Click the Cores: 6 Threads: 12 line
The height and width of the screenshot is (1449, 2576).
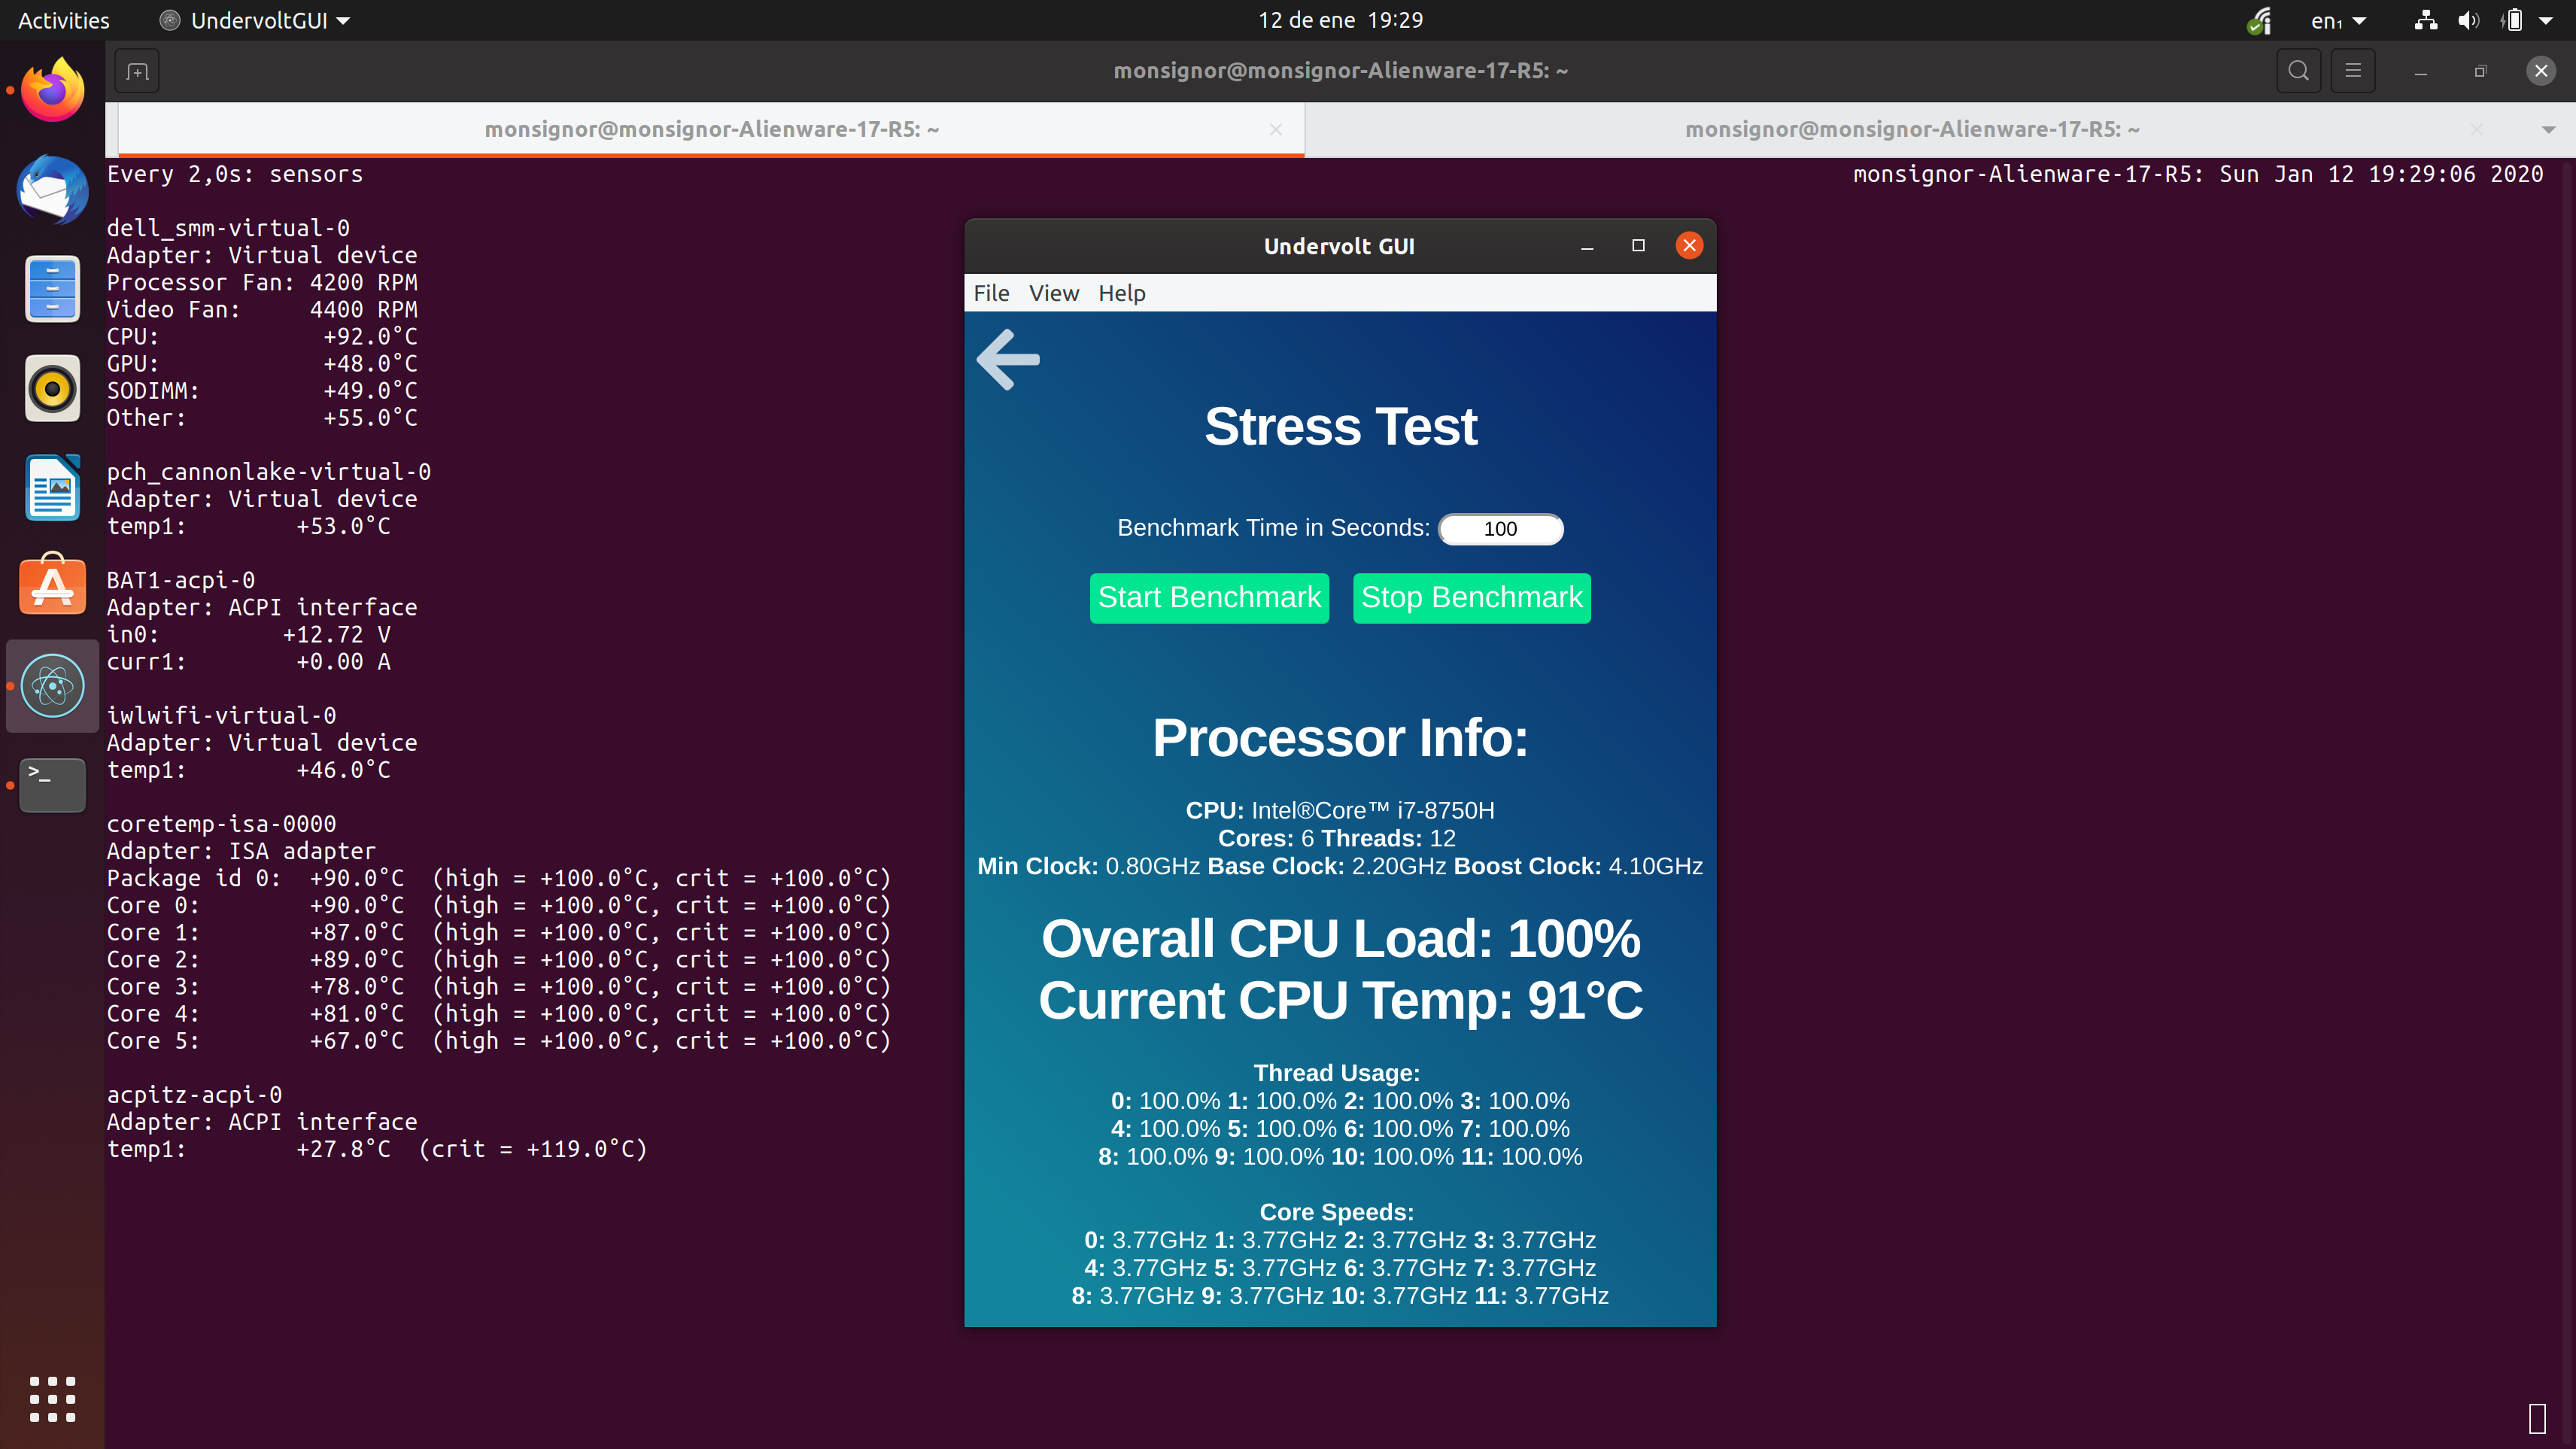click(x=1336, y=838)
